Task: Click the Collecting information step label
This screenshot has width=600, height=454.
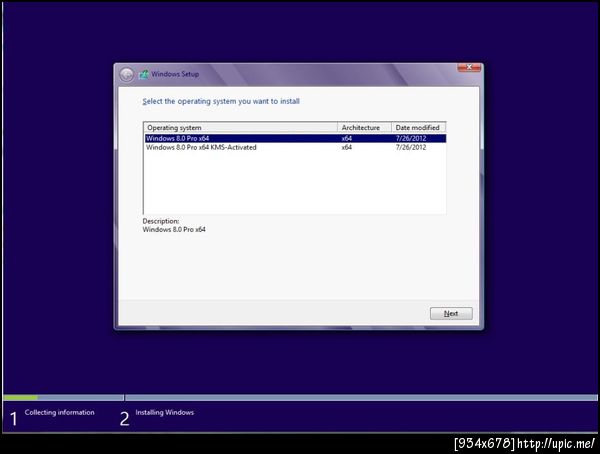Action: [59, 412]
